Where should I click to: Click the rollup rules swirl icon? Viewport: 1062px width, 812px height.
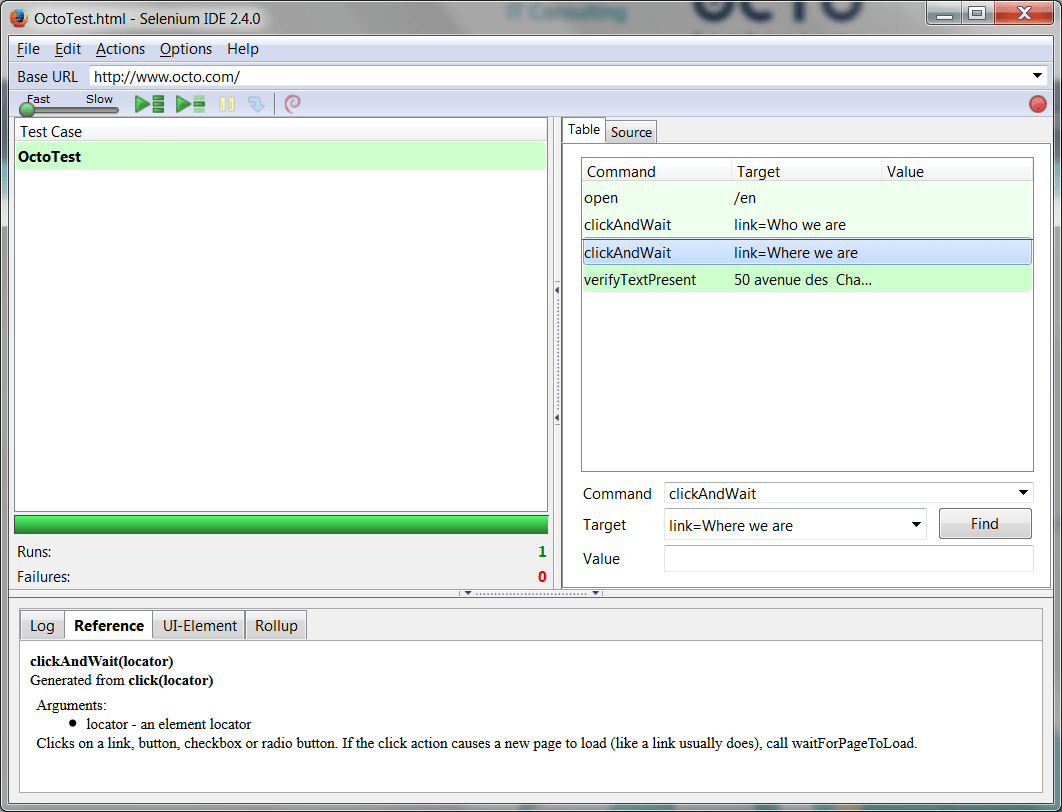pos(292,104)
